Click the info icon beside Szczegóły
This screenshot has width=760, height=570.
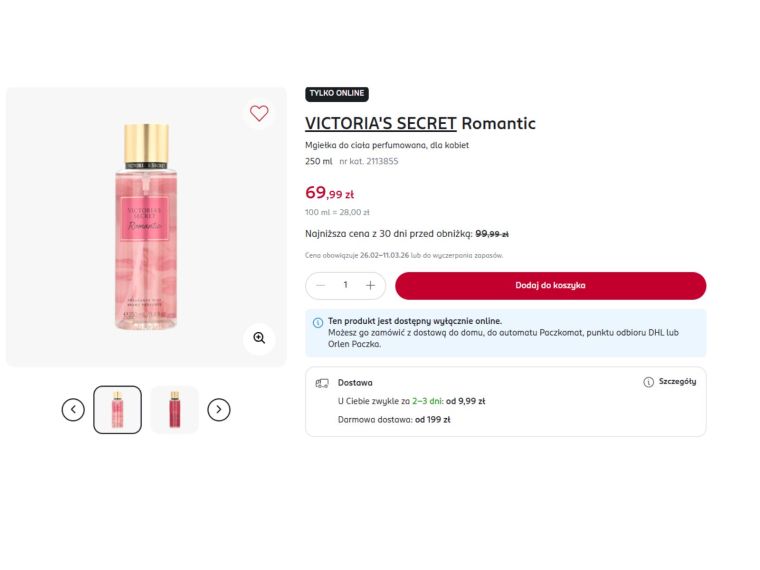tap(649, 382)
